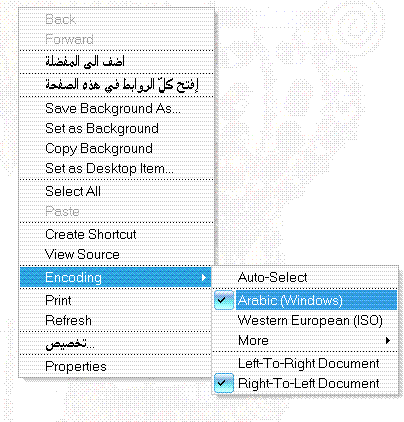Choose Western European (ISO) encoding

point(305,321)
